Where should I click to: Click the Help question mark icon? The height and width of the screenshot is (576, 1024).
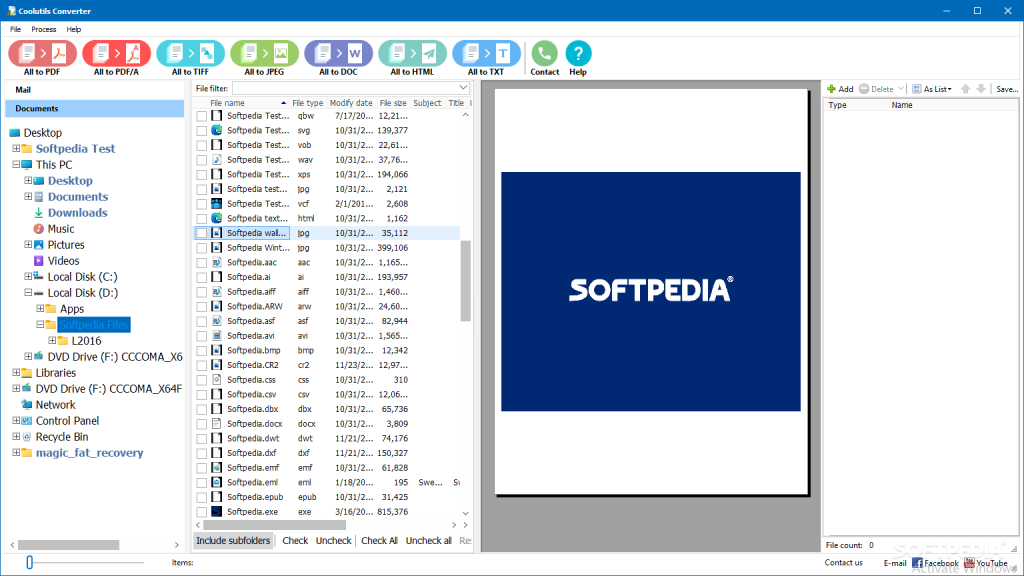click(578, 54)
